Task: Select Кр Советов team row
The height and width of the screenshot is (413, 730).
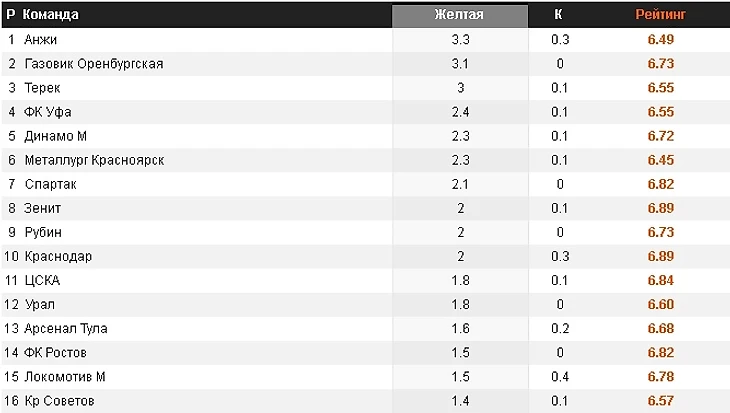Action: click(59, 400)
